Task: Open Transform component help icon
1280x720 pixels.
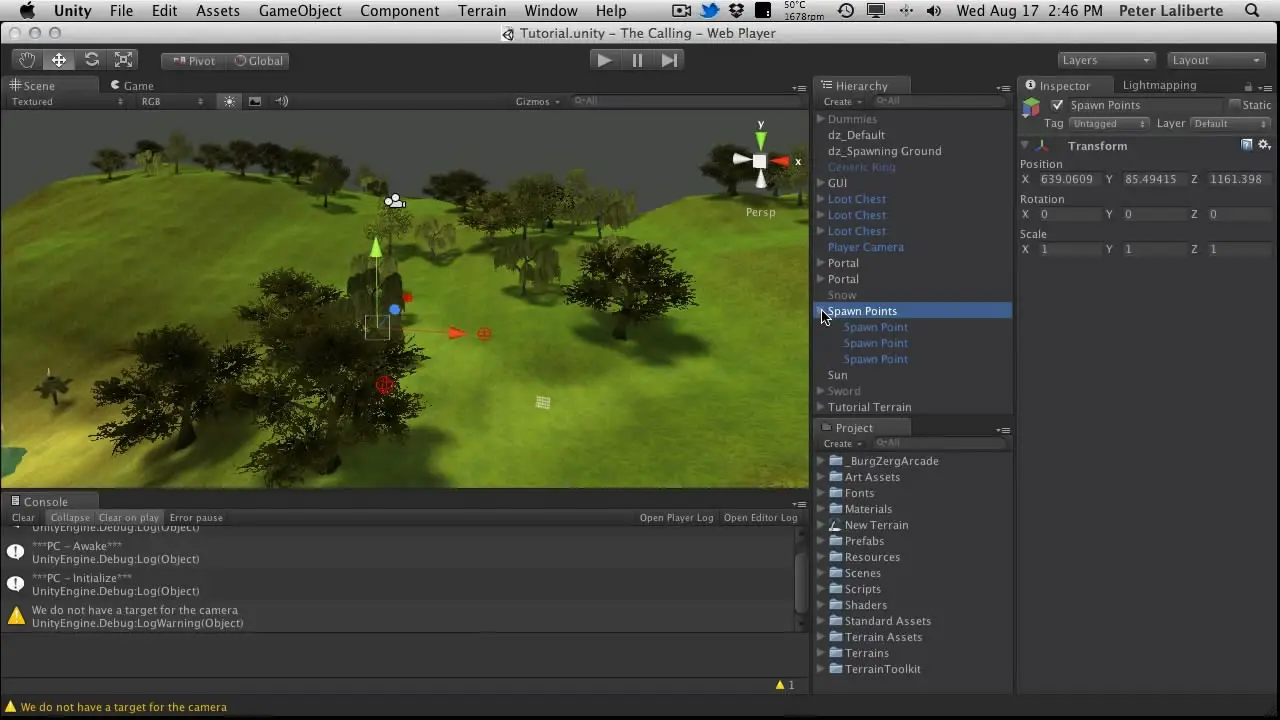Action: [x=1247, y=145]
